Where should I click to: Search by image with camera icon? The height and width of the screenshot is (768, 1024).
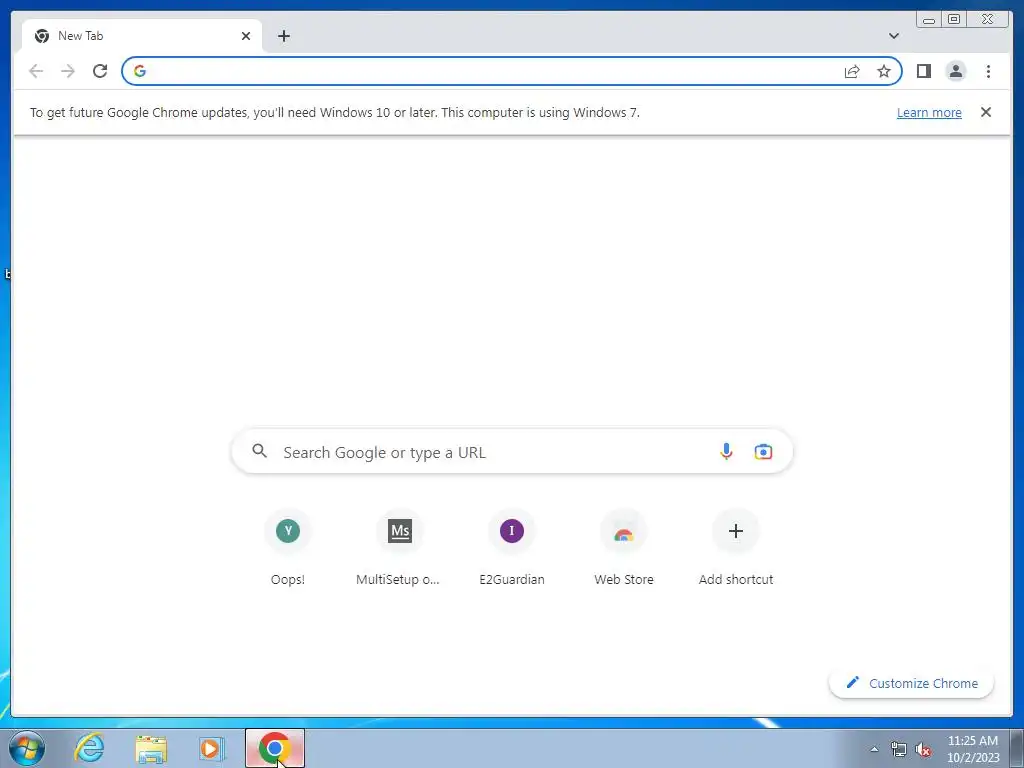[763, 451]
